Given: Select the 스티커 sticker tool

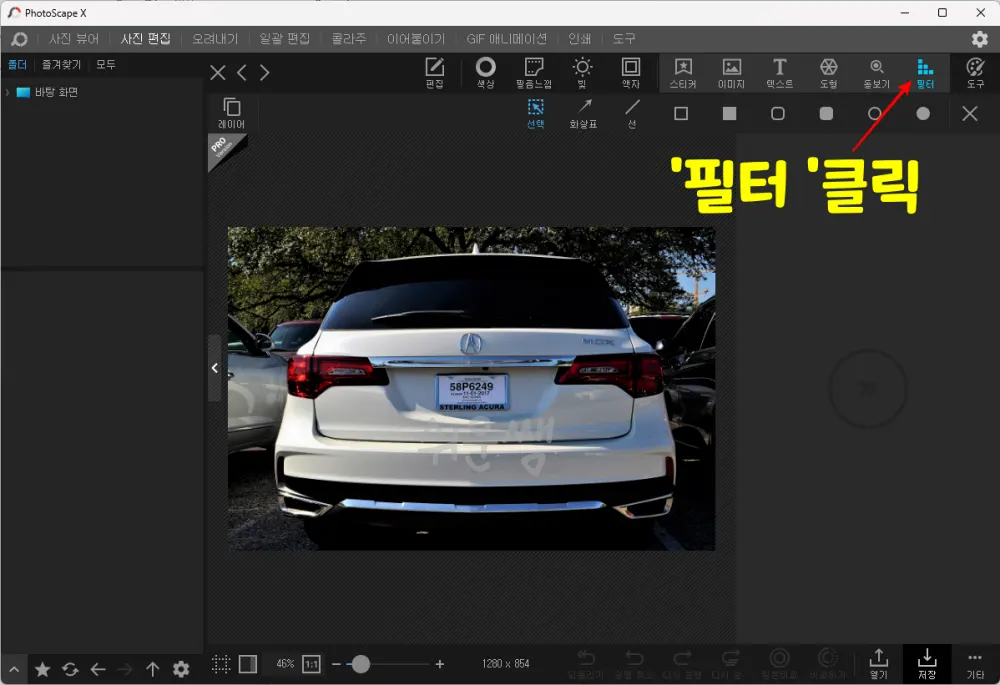Looking at the screenshot, I should click(x=682, y=72).
